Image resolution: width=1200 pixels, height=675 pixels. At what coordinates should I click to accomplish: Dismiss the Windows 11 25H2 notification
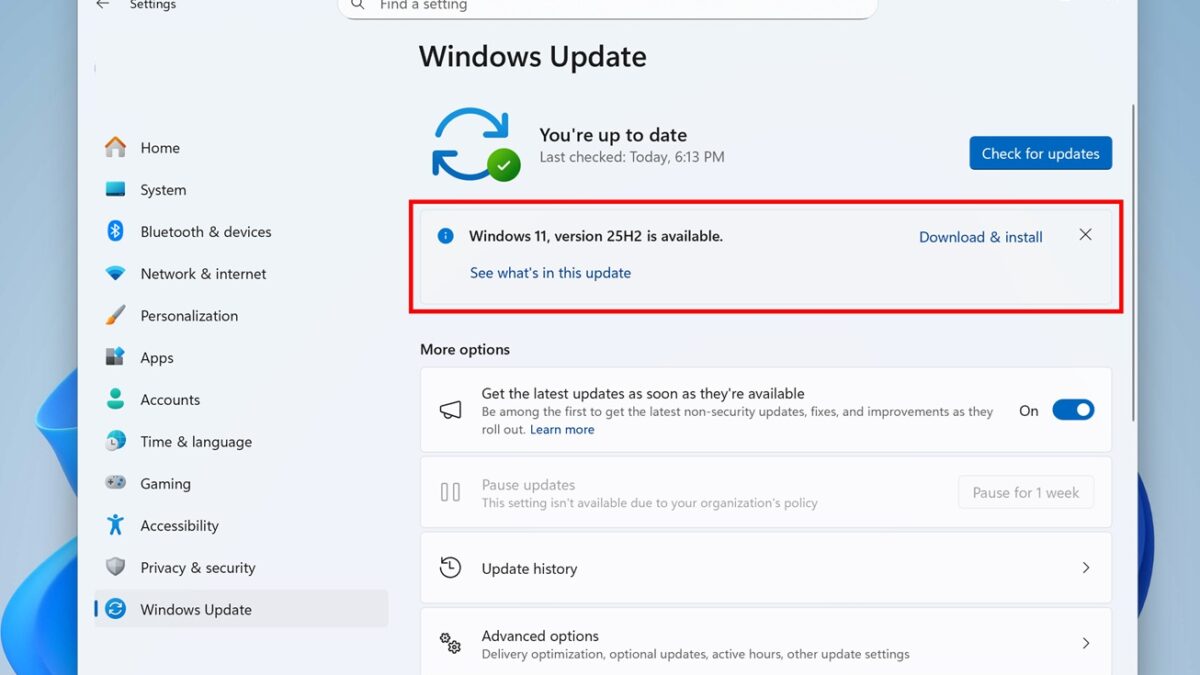coord(1085,235)
